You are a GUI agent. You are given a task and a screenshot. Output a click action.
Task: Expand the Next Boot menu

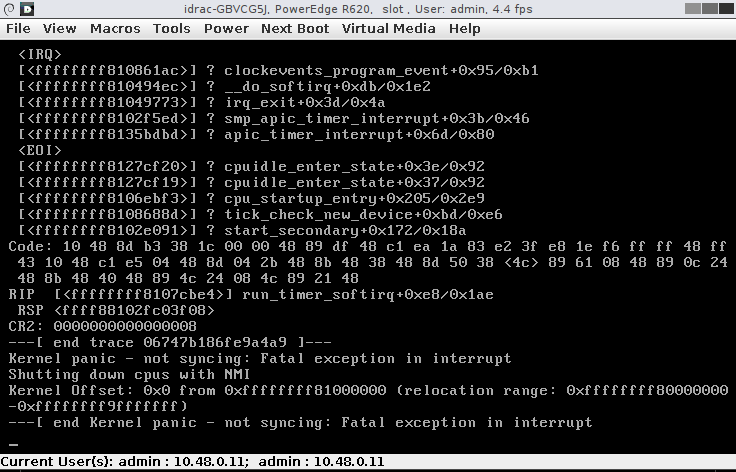295,29
